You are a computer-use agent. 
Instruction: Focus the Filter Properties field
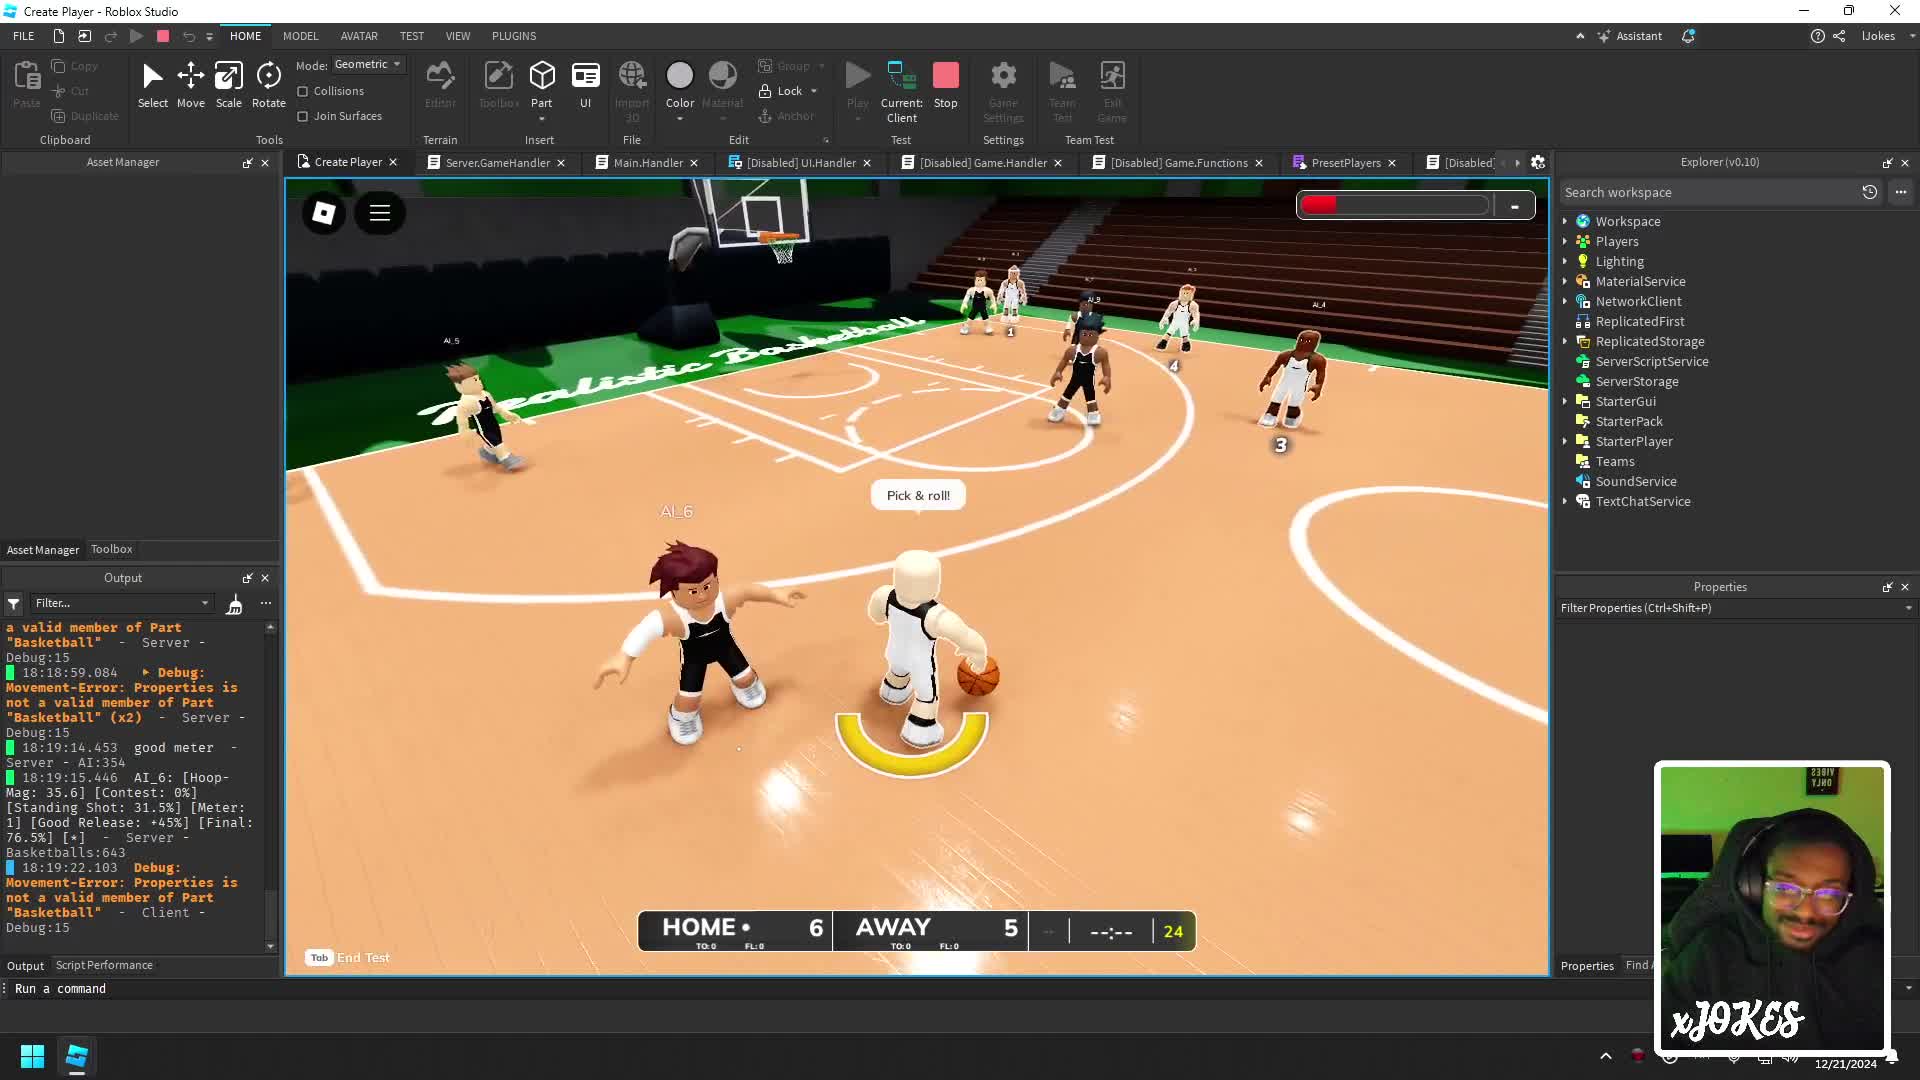pyautogui.click(x=1734, y=608)
